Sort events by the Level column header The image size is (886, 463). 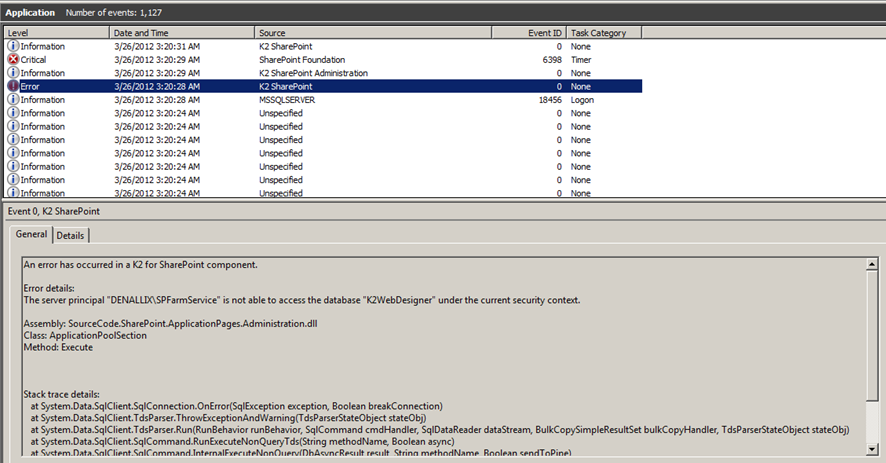(57, 33)
